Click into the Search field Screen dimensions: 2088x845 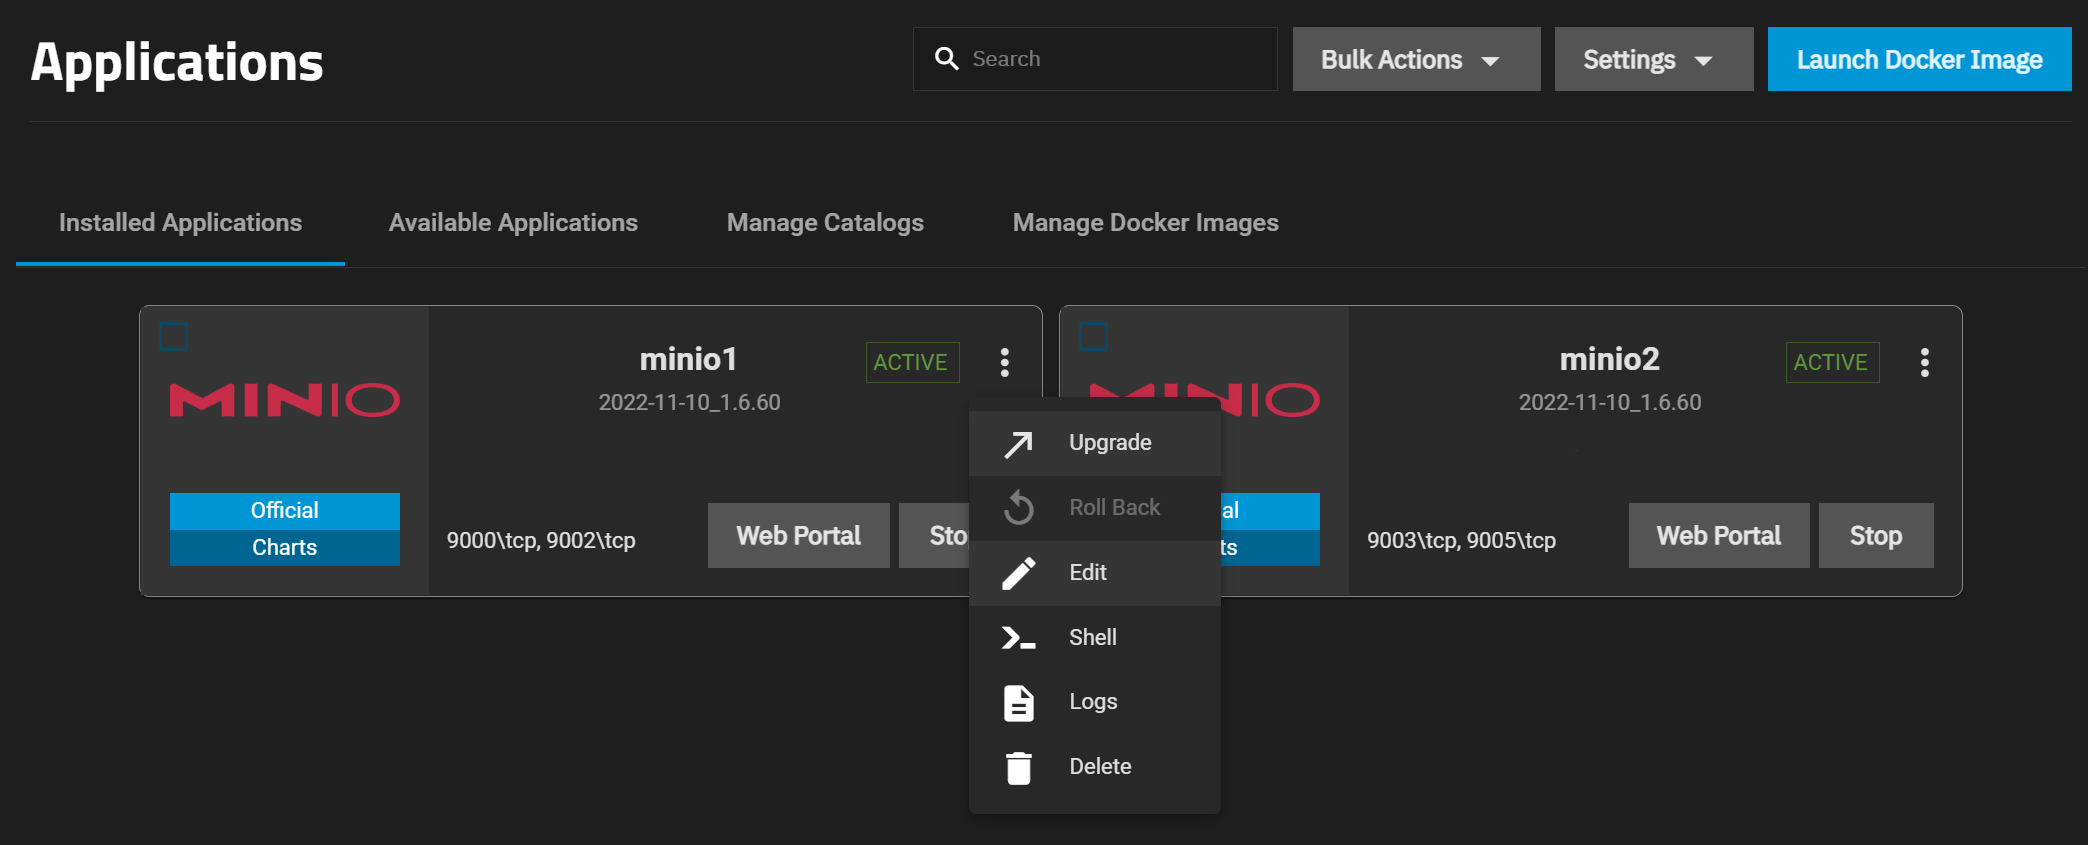pos(1095,59)
